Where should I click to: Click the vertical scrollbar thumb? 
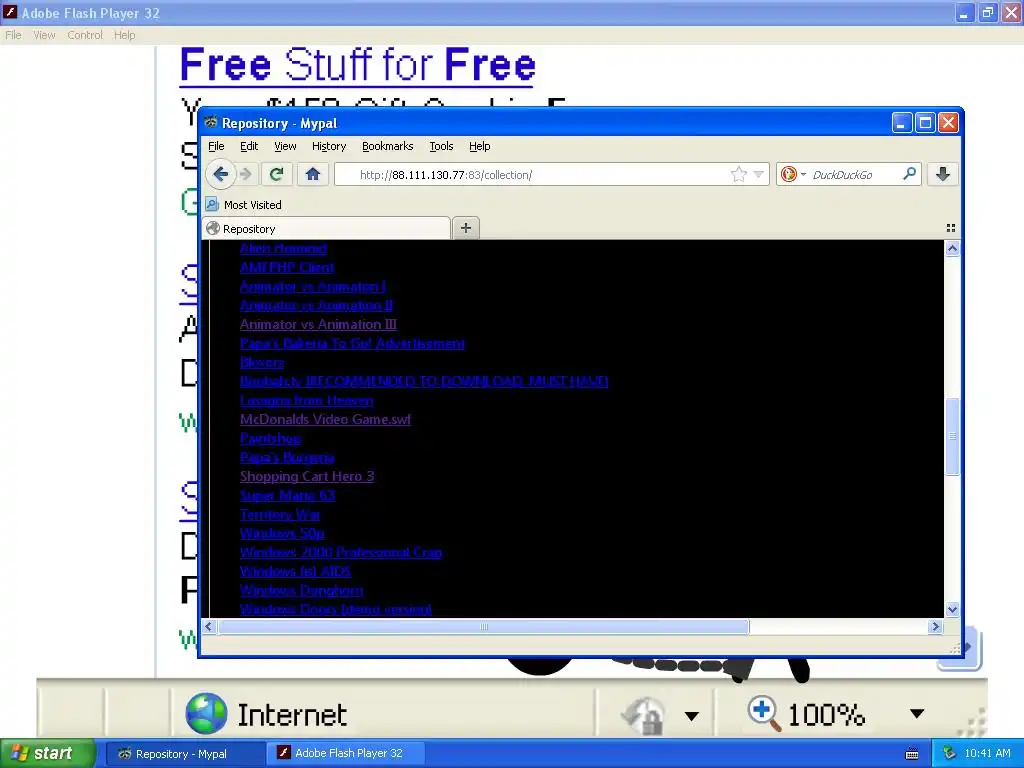point(952,436)
